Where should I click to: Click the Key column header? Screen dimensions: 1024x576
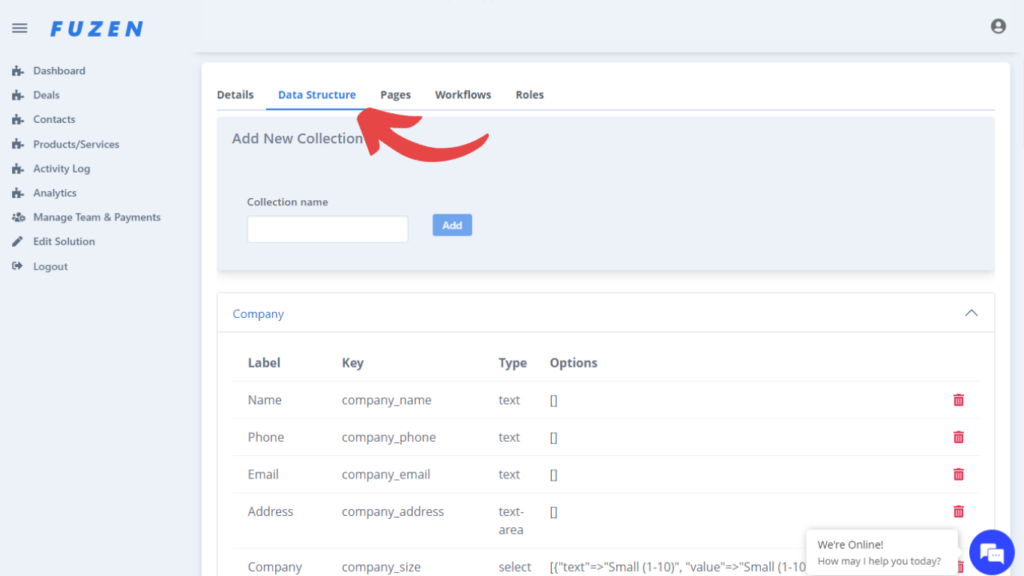[x=353, y=362]
